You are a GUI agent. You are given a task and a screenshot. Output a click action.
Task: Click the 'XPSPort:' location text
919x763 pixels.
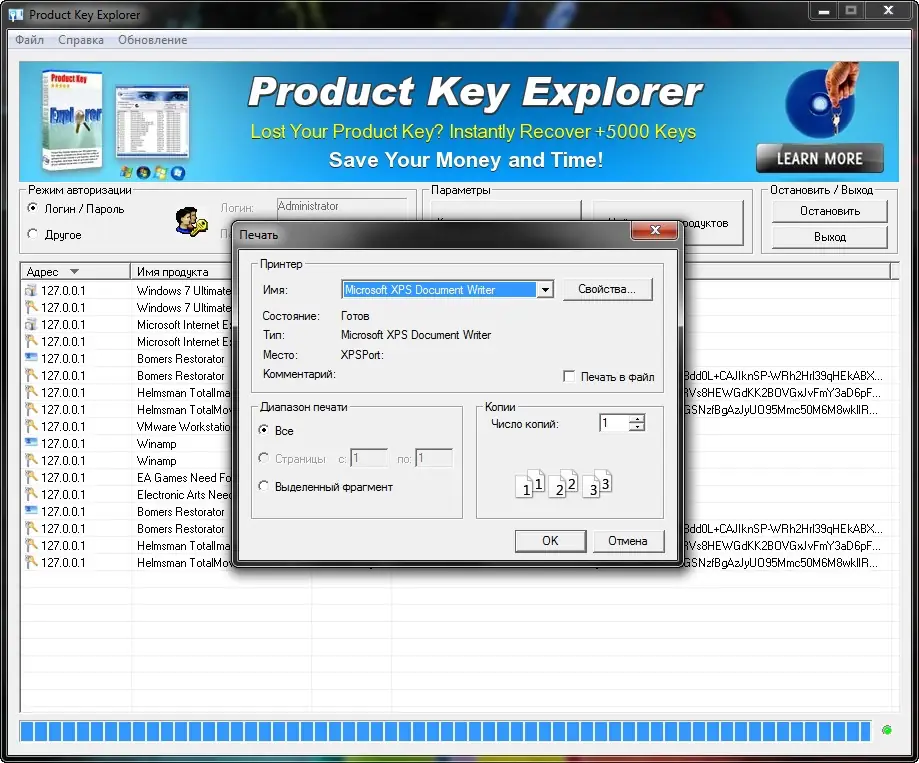[362, 355]
